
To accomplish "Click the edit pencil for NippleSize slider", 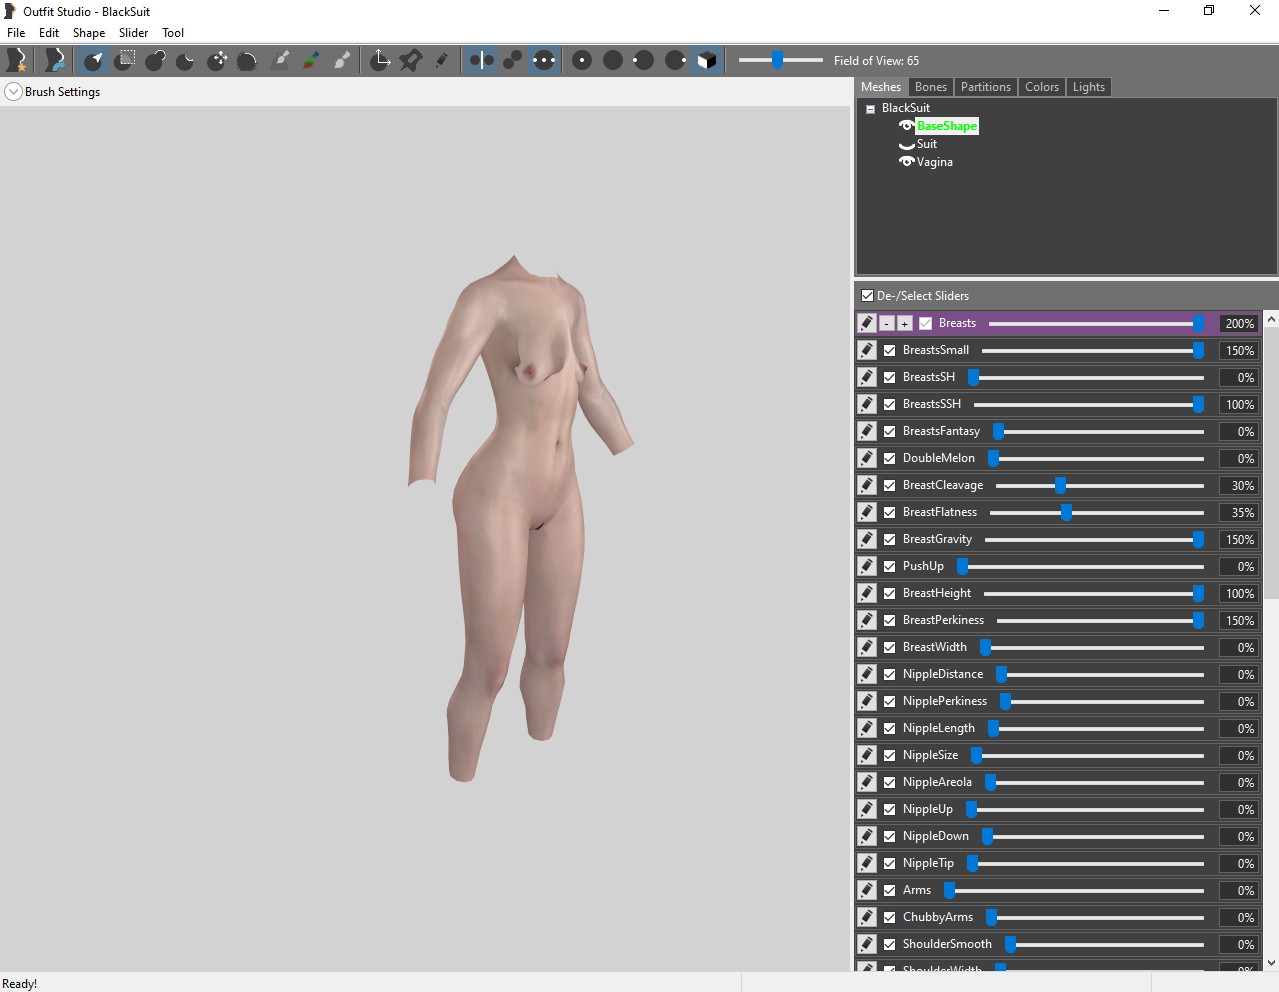I will click(867, 755).
